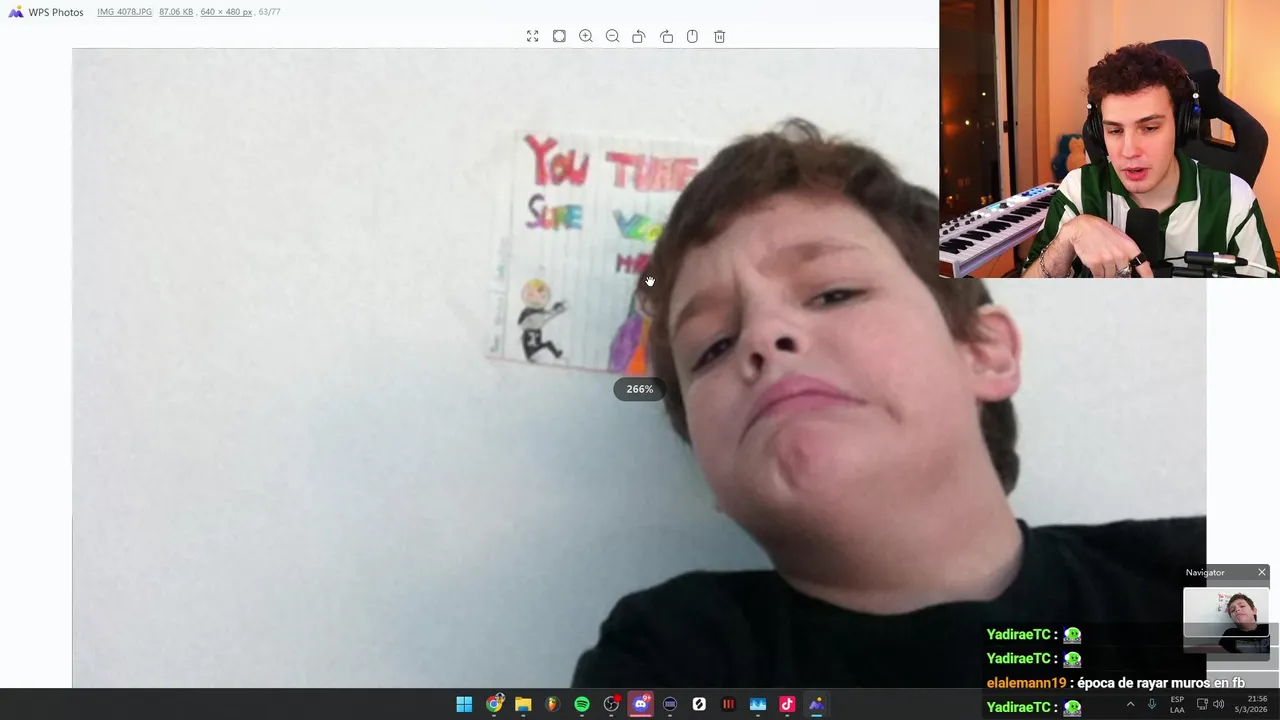
Task: Open network settings tray icon
Action: point(1203,704)
